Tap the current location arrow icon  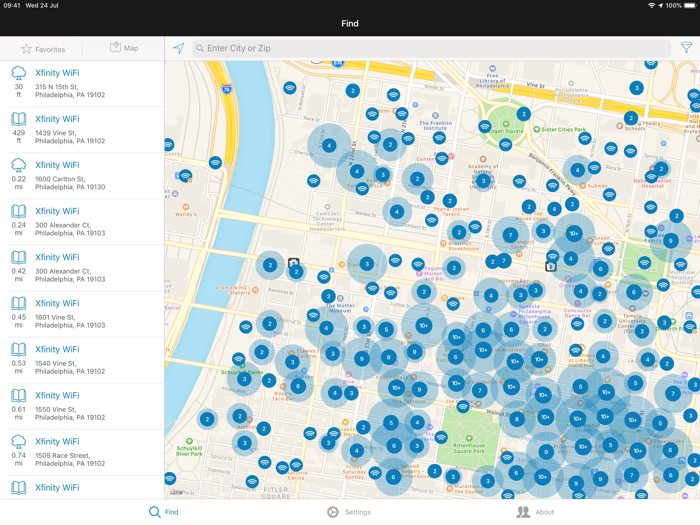click(x=179, y=48)
